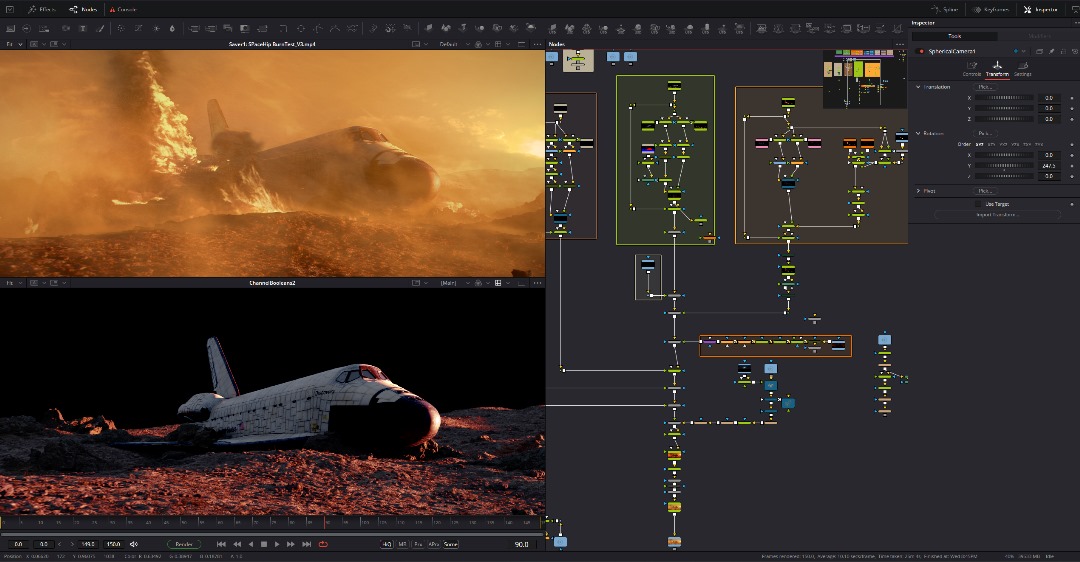Add a Polygon mask from toolbar
The width and height of the screenshot is (1080, 562).
[x=318, y=28]
